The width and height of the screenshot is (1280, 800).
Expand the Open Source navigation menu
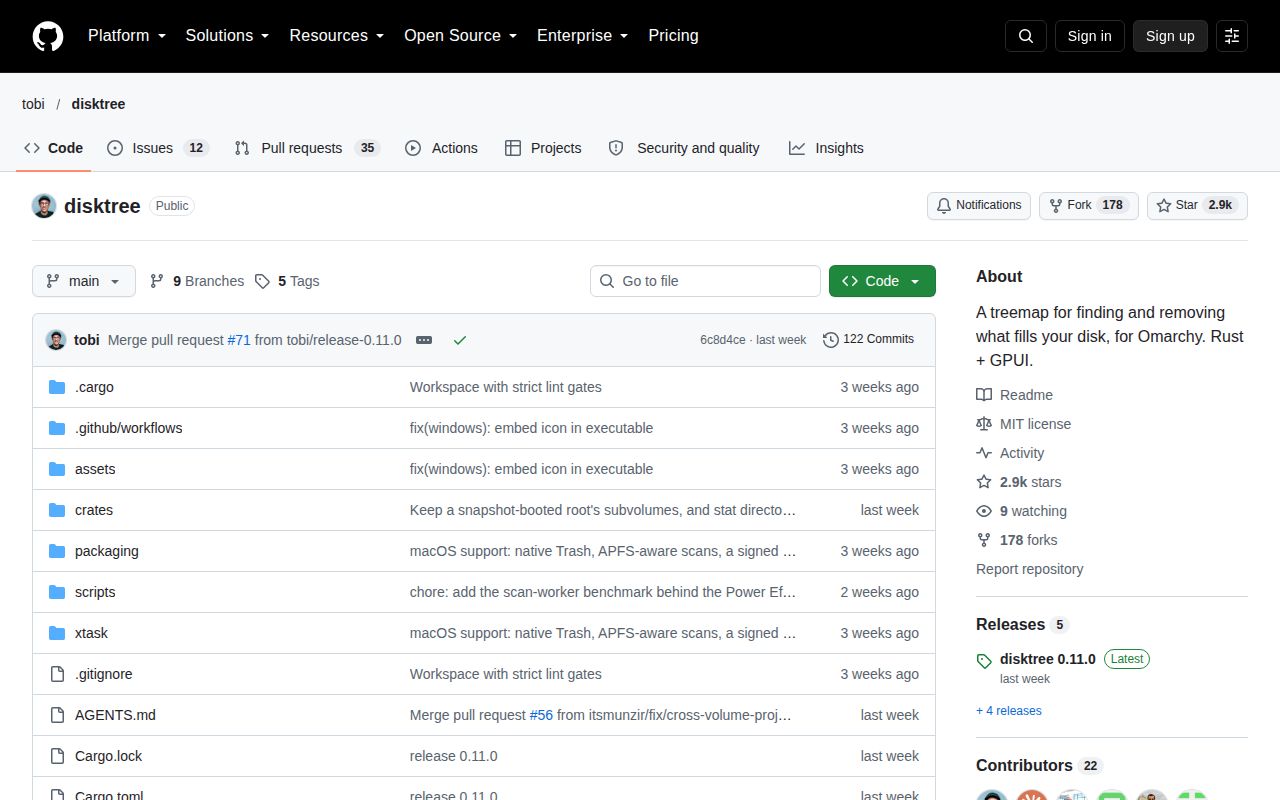point(460,36)
